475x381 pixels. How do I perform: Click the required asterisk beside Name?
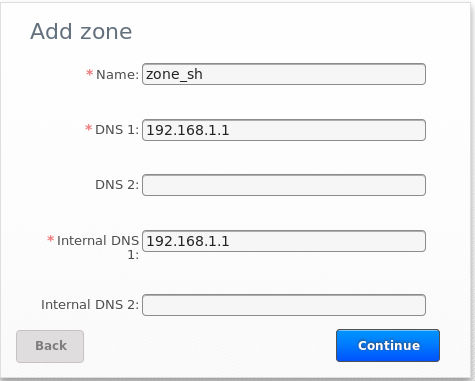pyautogui.click(x=89, y=73)
